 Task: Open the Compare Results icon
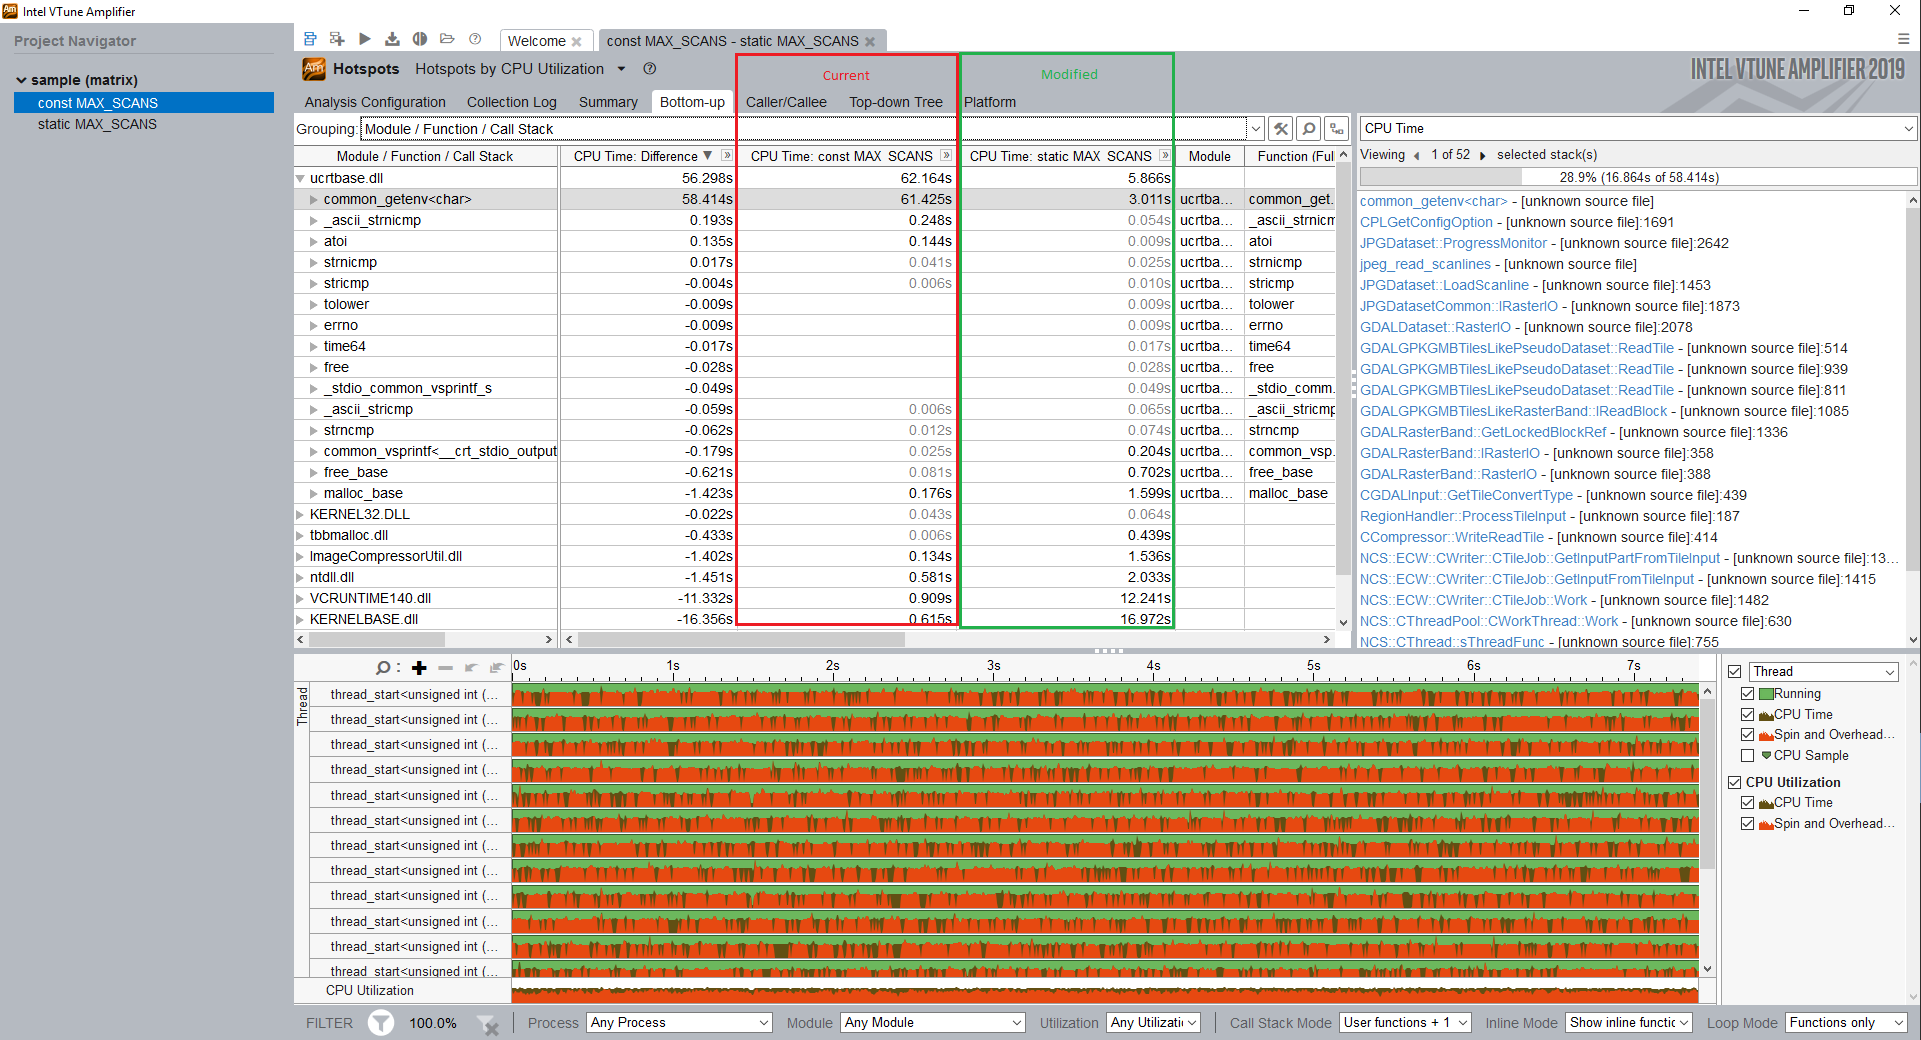(x=419, y=38)
